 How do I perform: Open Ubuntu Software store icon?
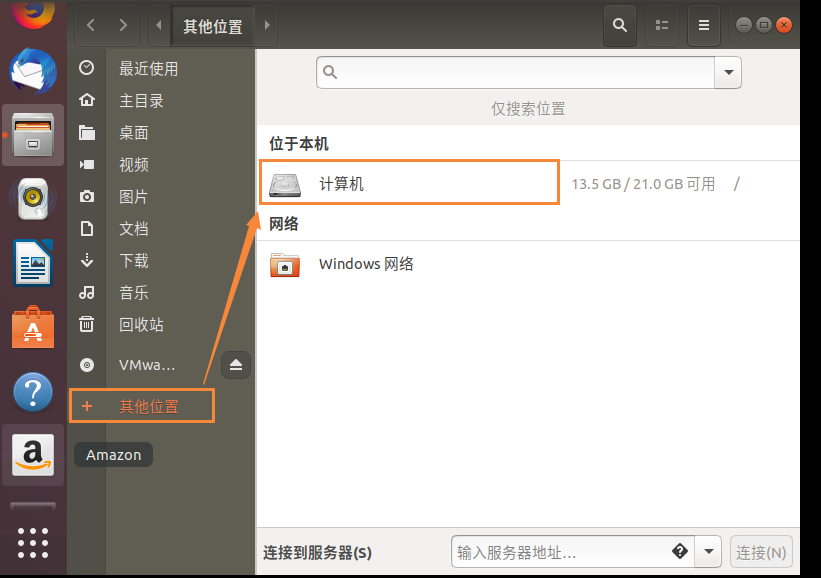click(33, 327)
